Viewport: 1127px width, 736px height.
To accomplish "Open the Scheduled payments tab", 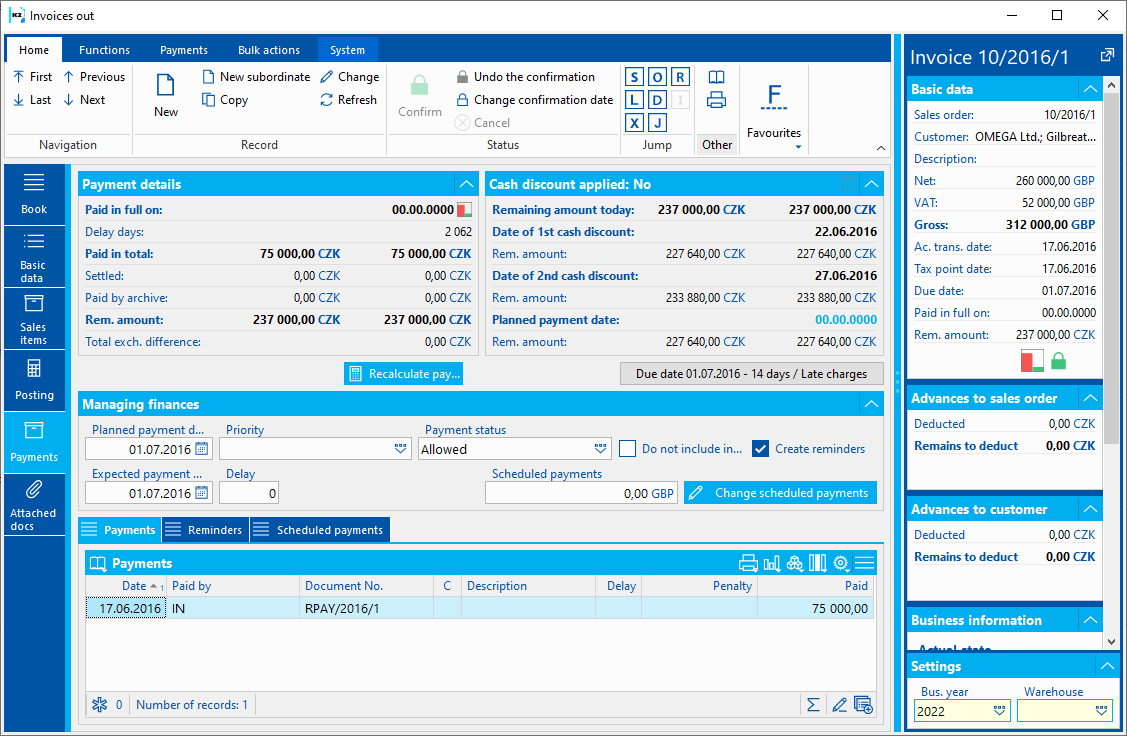I will [x=321, y=530].
